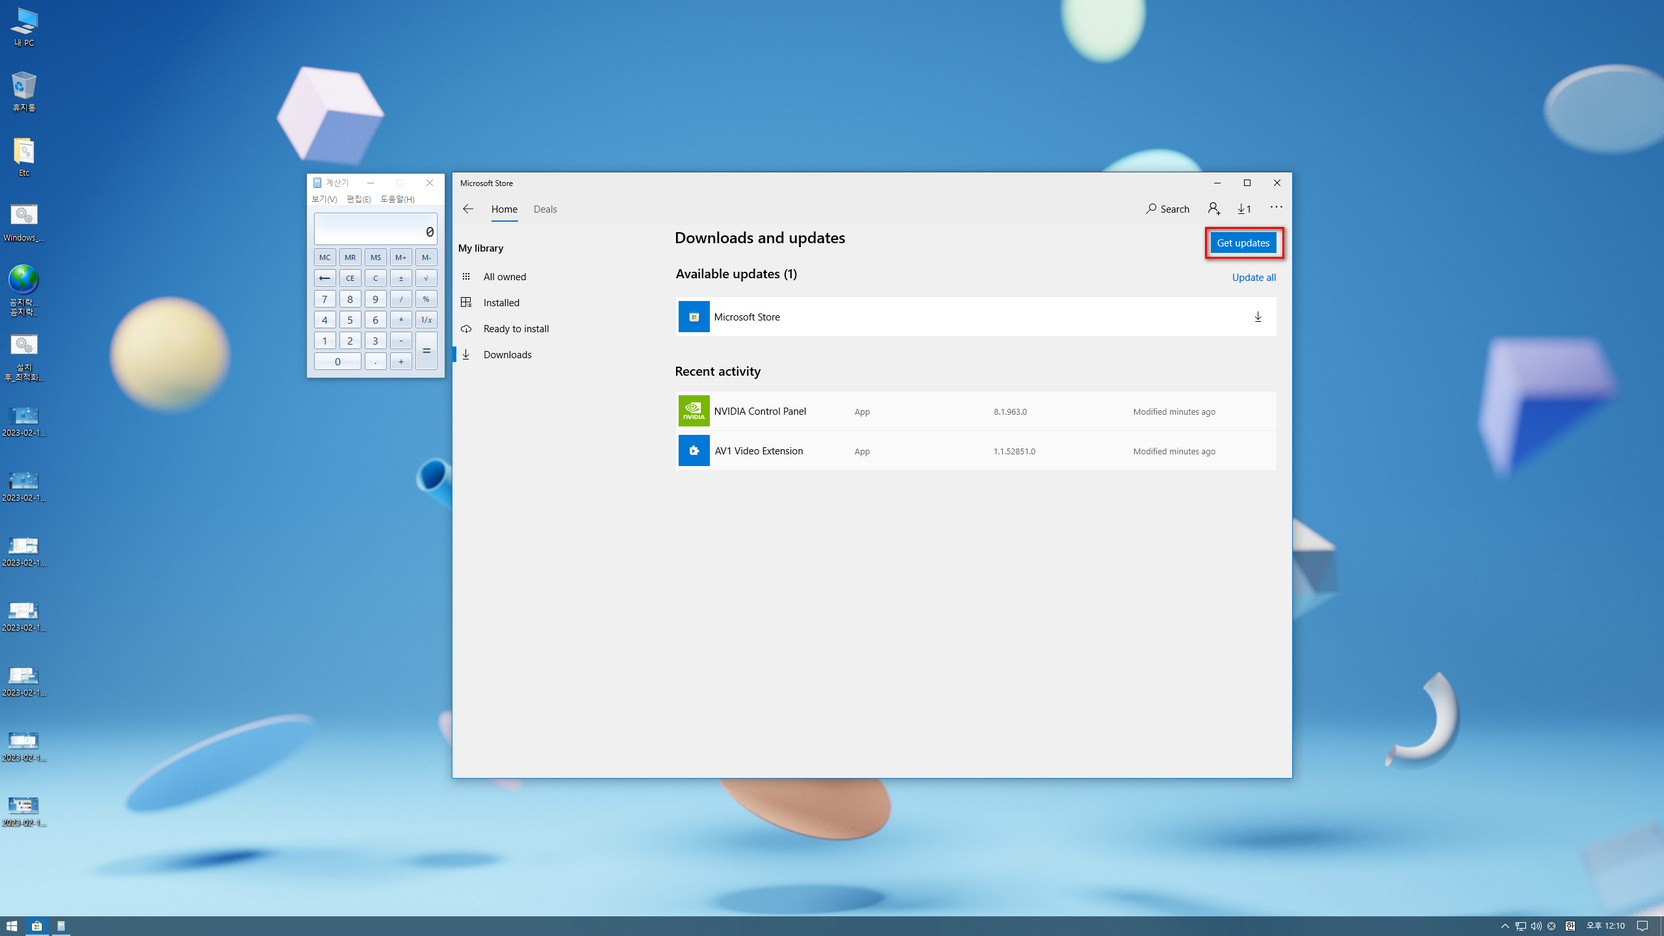Click MS button in Calculator

(376, 257)
